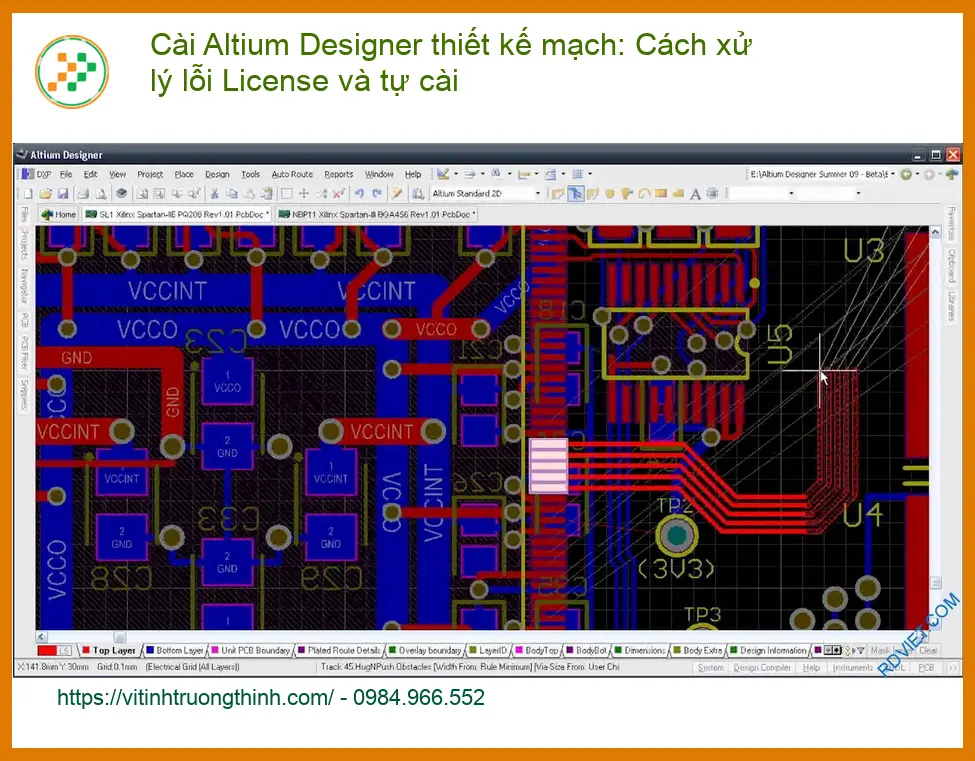The height and width of the screenshot is (761, 975).
Task: Select the Unit PCB Boundary layer tab
Action: [x=251, y=650]
